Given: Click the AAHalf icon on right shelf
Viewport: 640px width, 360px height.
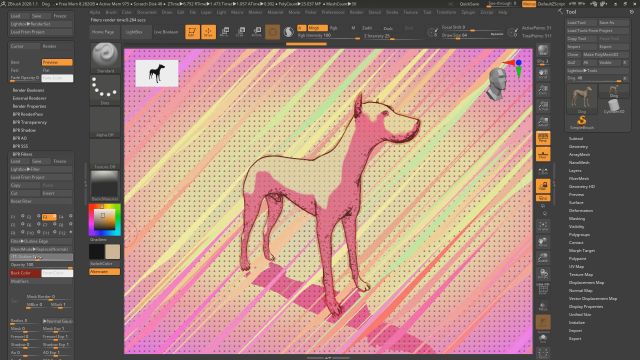Looking at the screenshot, I should pyautogui.click(x=543, y=122).
